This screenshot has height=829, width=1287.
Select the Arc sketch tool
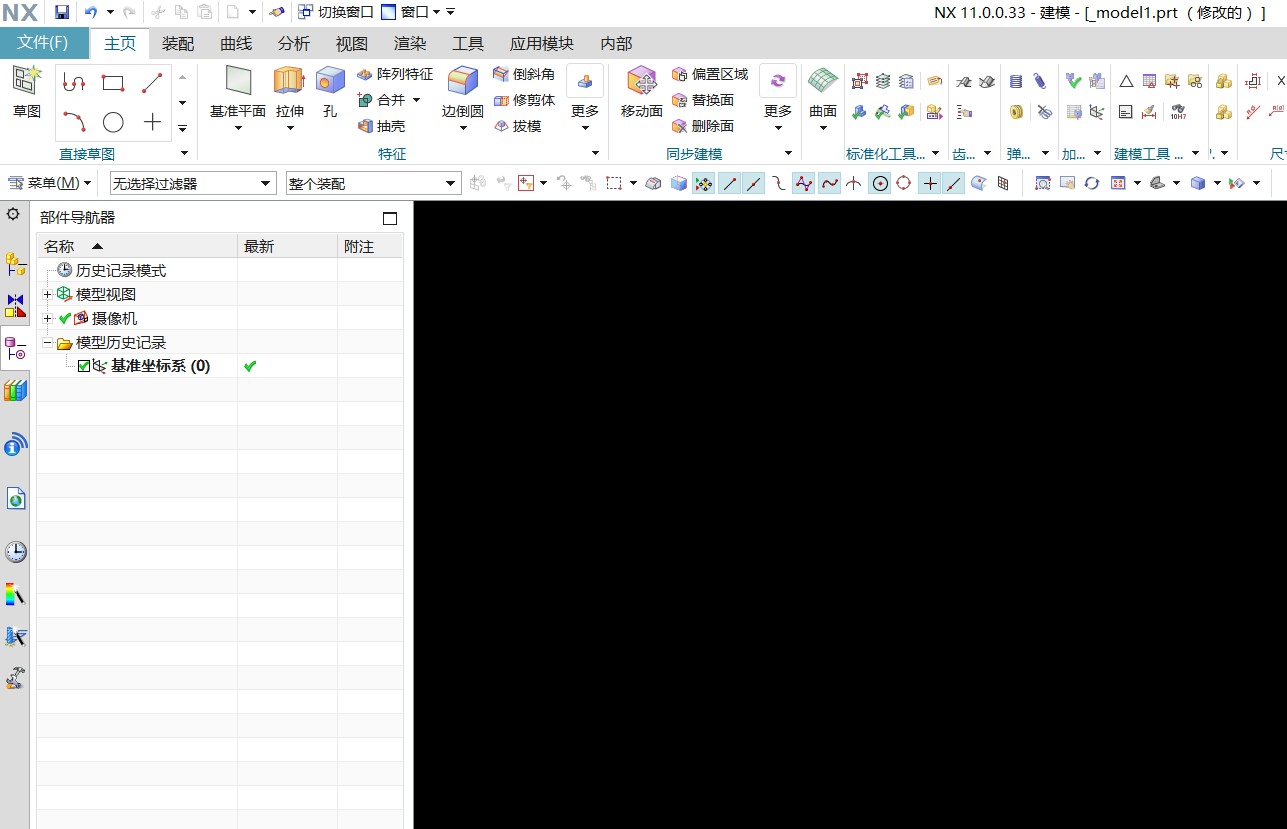tap(74, 122)
